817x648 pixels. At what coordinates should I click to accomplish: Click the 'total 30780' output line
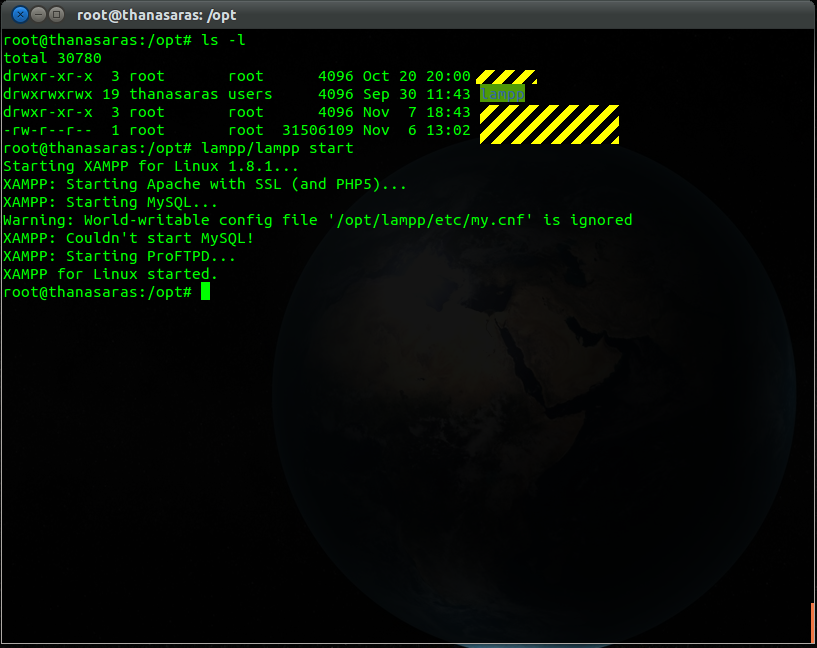52,58
